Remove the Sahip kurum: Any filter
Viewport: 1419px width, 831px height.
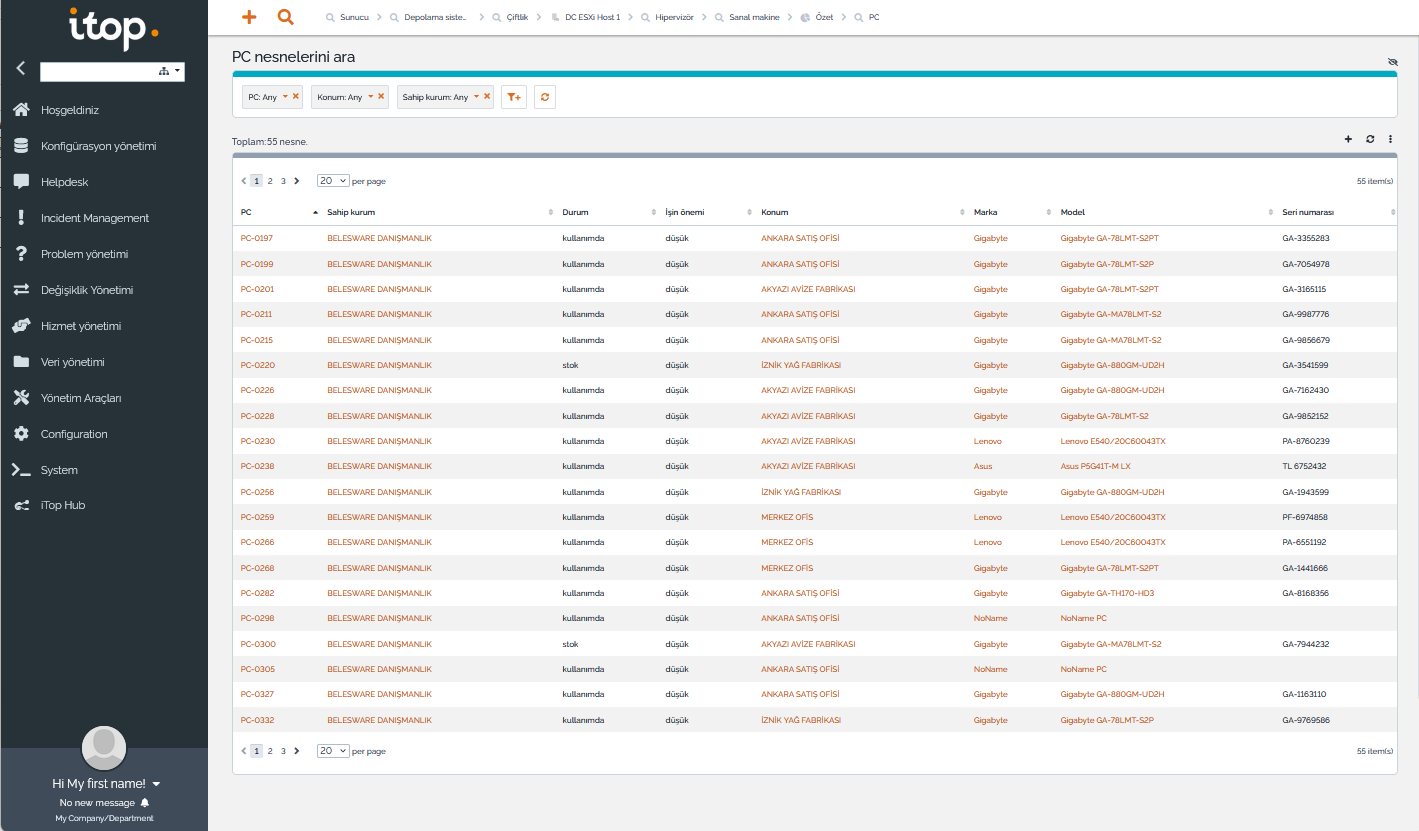(487, 96)
